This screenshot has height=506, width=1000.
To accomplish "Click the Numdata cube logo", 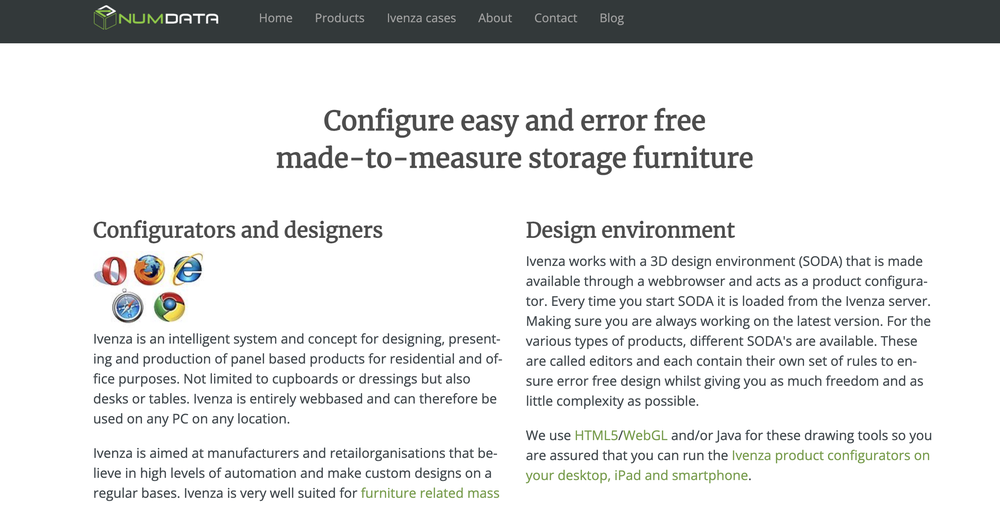I will pyautogui.click(x=105, y=18).
